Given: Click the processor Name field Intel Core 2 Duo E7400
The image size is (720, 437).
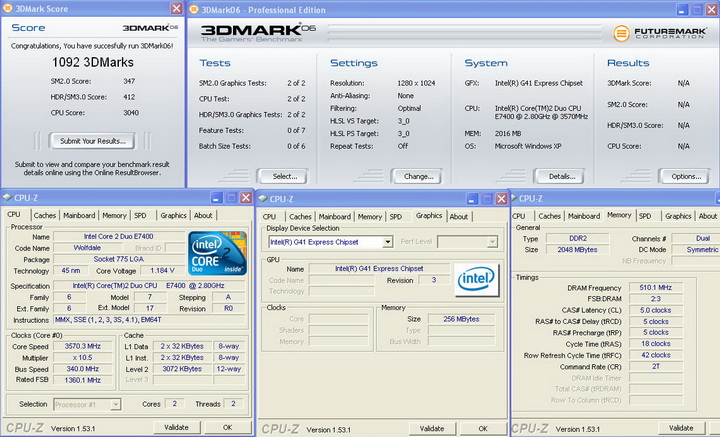Looking at the screenshot, I should click(x=118, y=236).
